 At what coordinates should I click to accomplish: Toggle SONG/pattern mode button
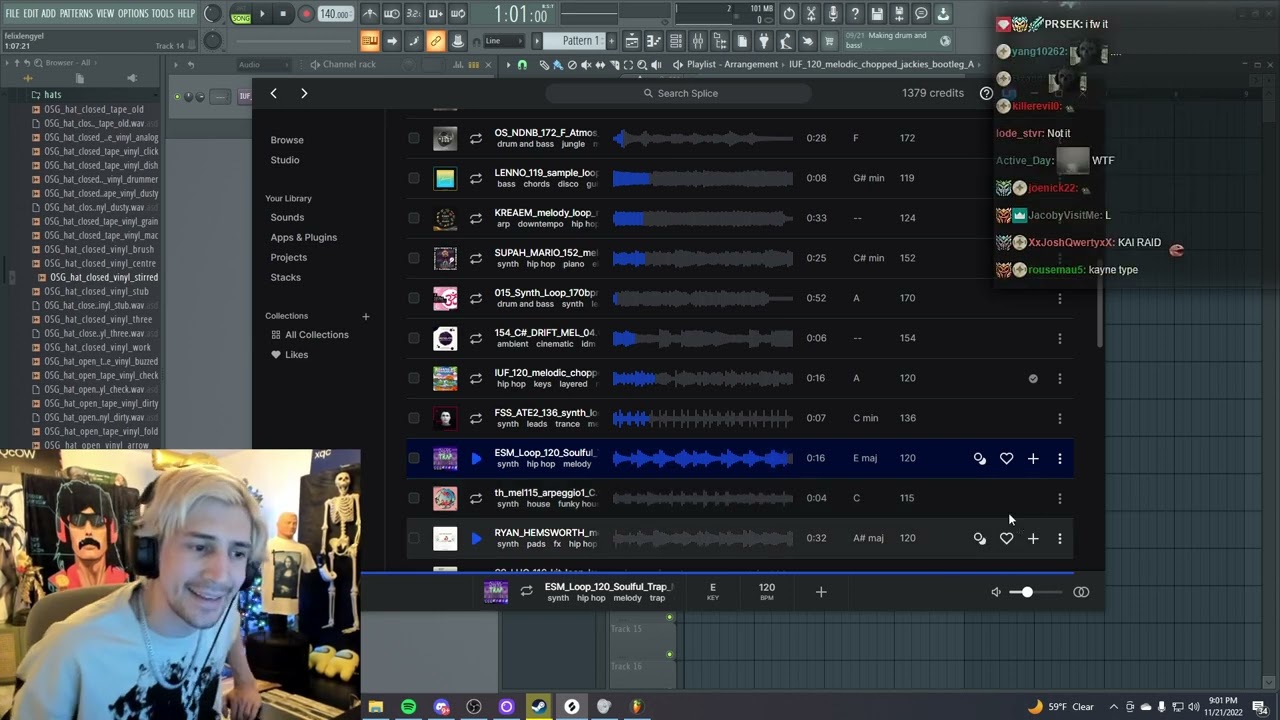241,15
